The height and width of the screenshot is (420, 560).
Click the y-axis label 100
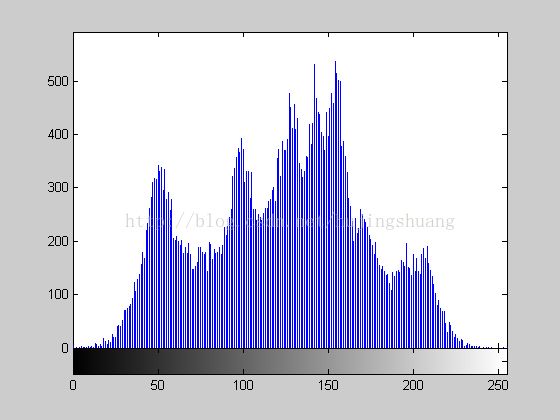(x=58, y=295)
